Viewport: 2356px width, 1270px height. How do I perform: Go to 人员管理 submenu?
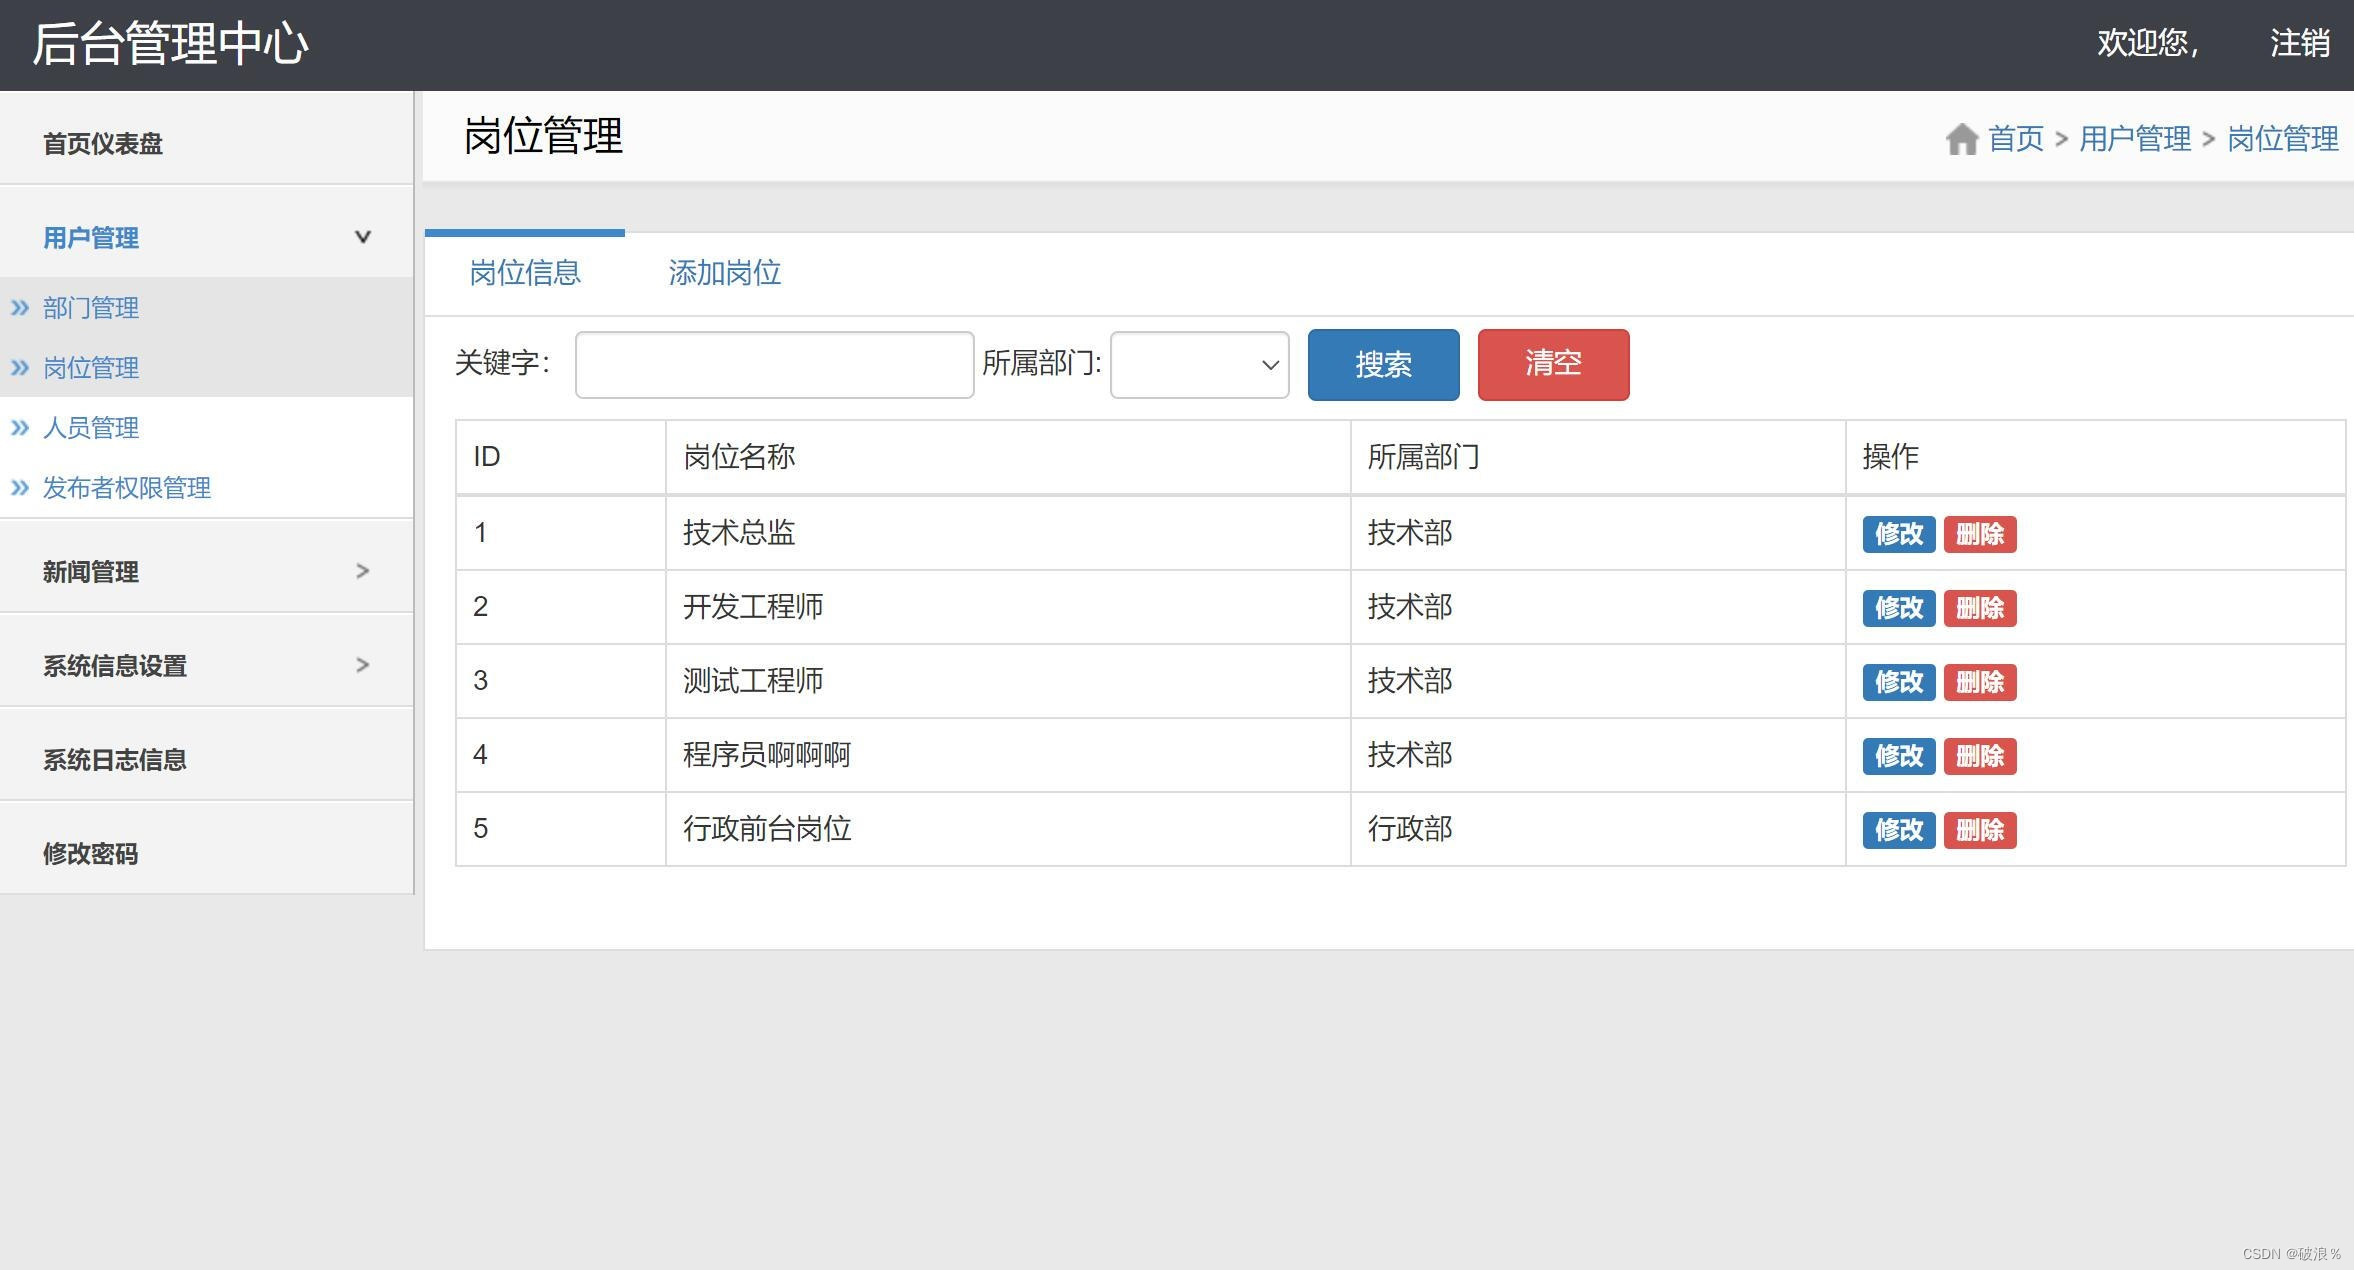click(91, 428)
